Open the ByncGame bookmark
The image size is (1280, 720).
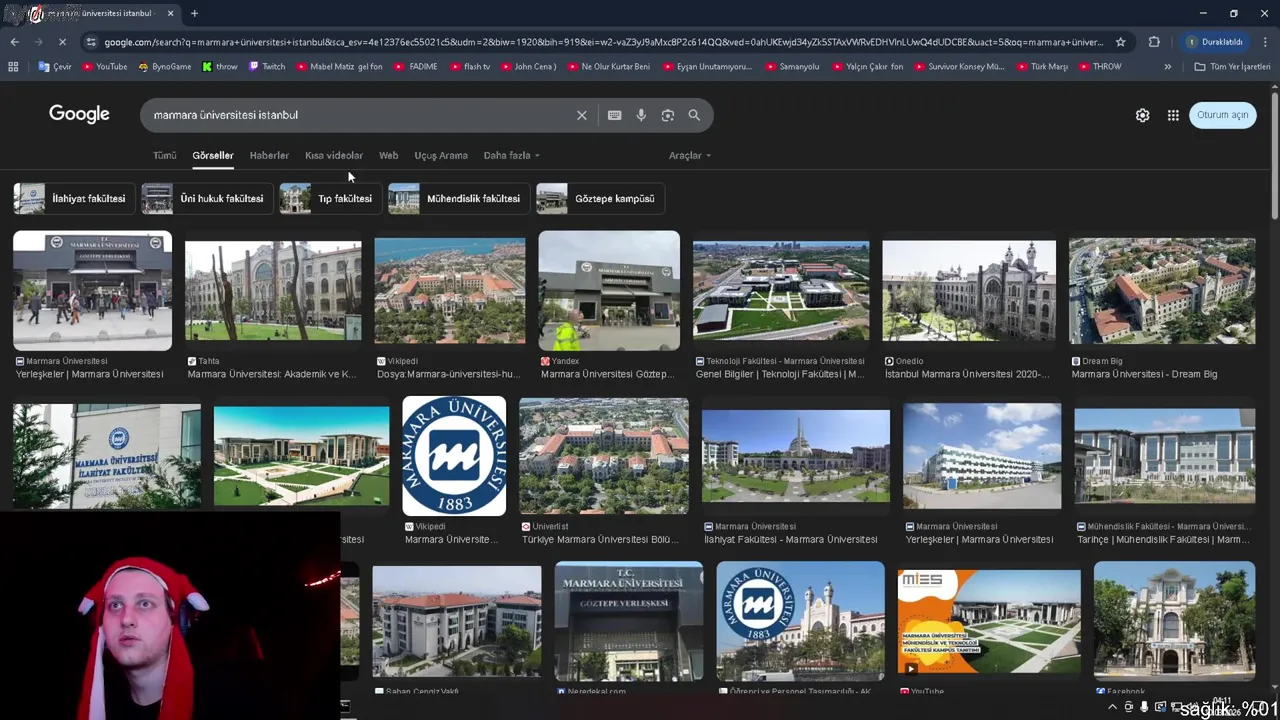165,67
